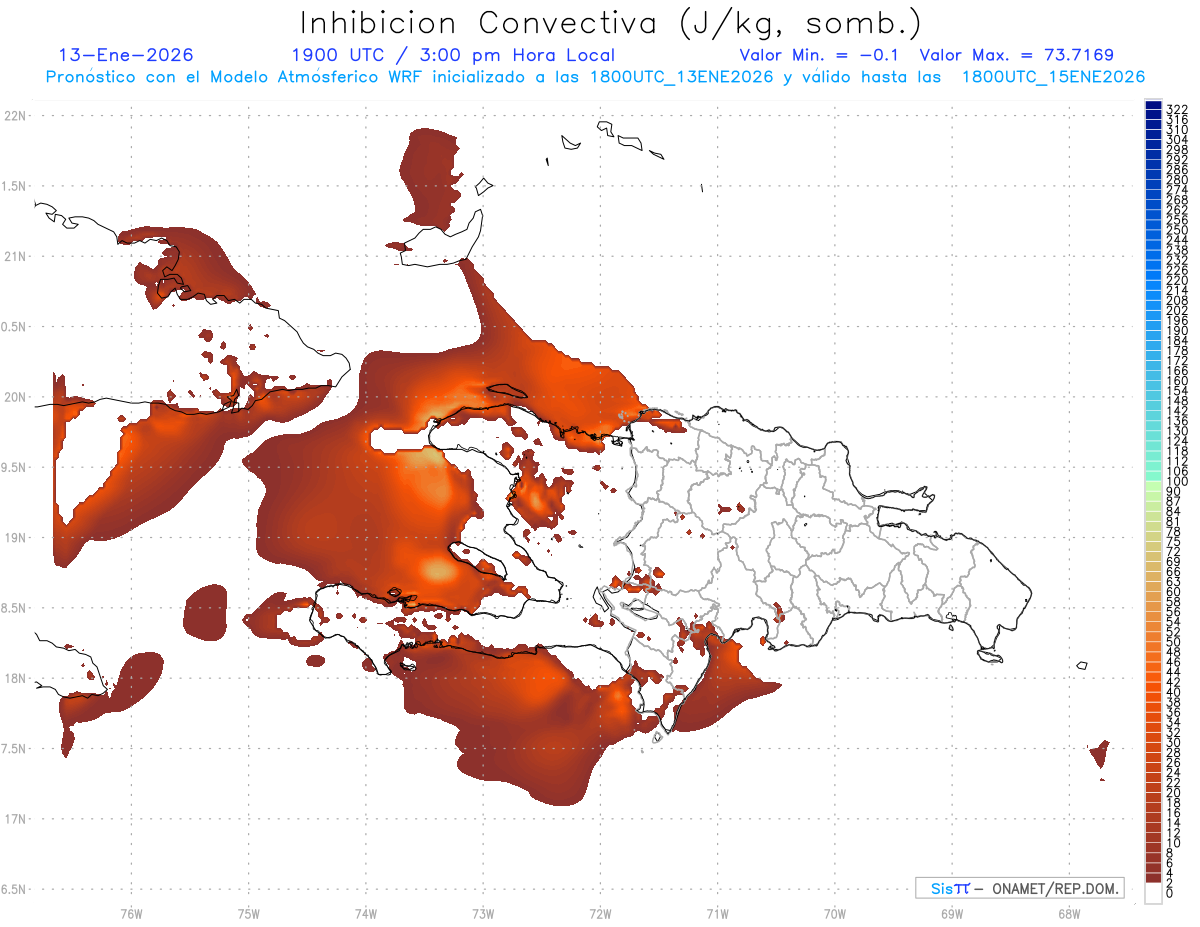Click the 71W longitude label
Viewport: 1200px width, 927px height.
(717, 913)
